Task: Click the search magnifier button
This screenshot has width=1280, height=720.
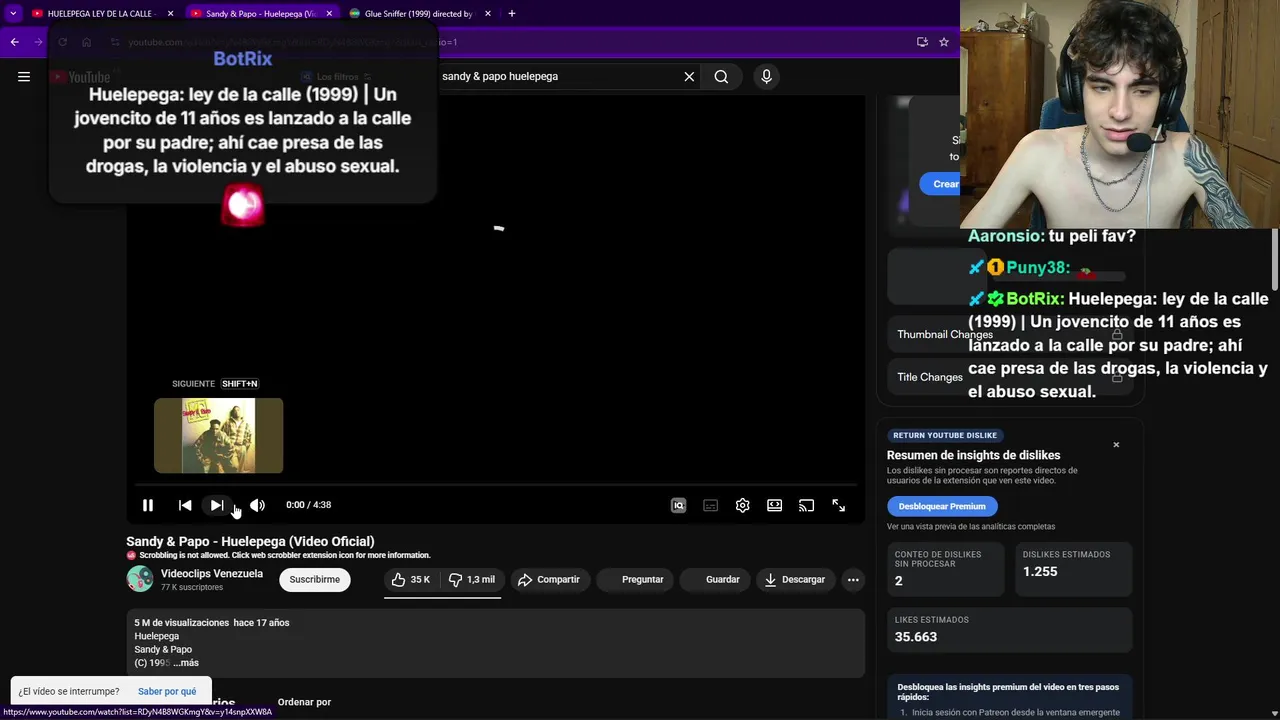Action: point(721,77)
